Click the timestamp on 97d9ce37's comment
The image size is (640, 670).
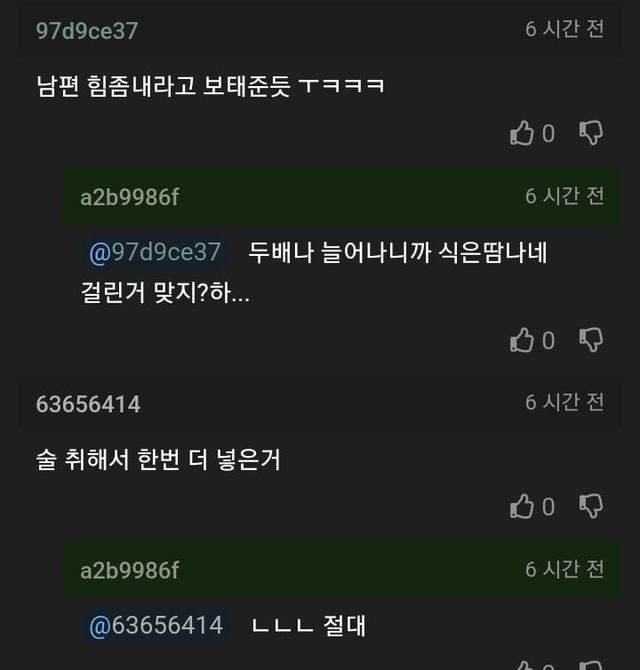pos(564,29)
